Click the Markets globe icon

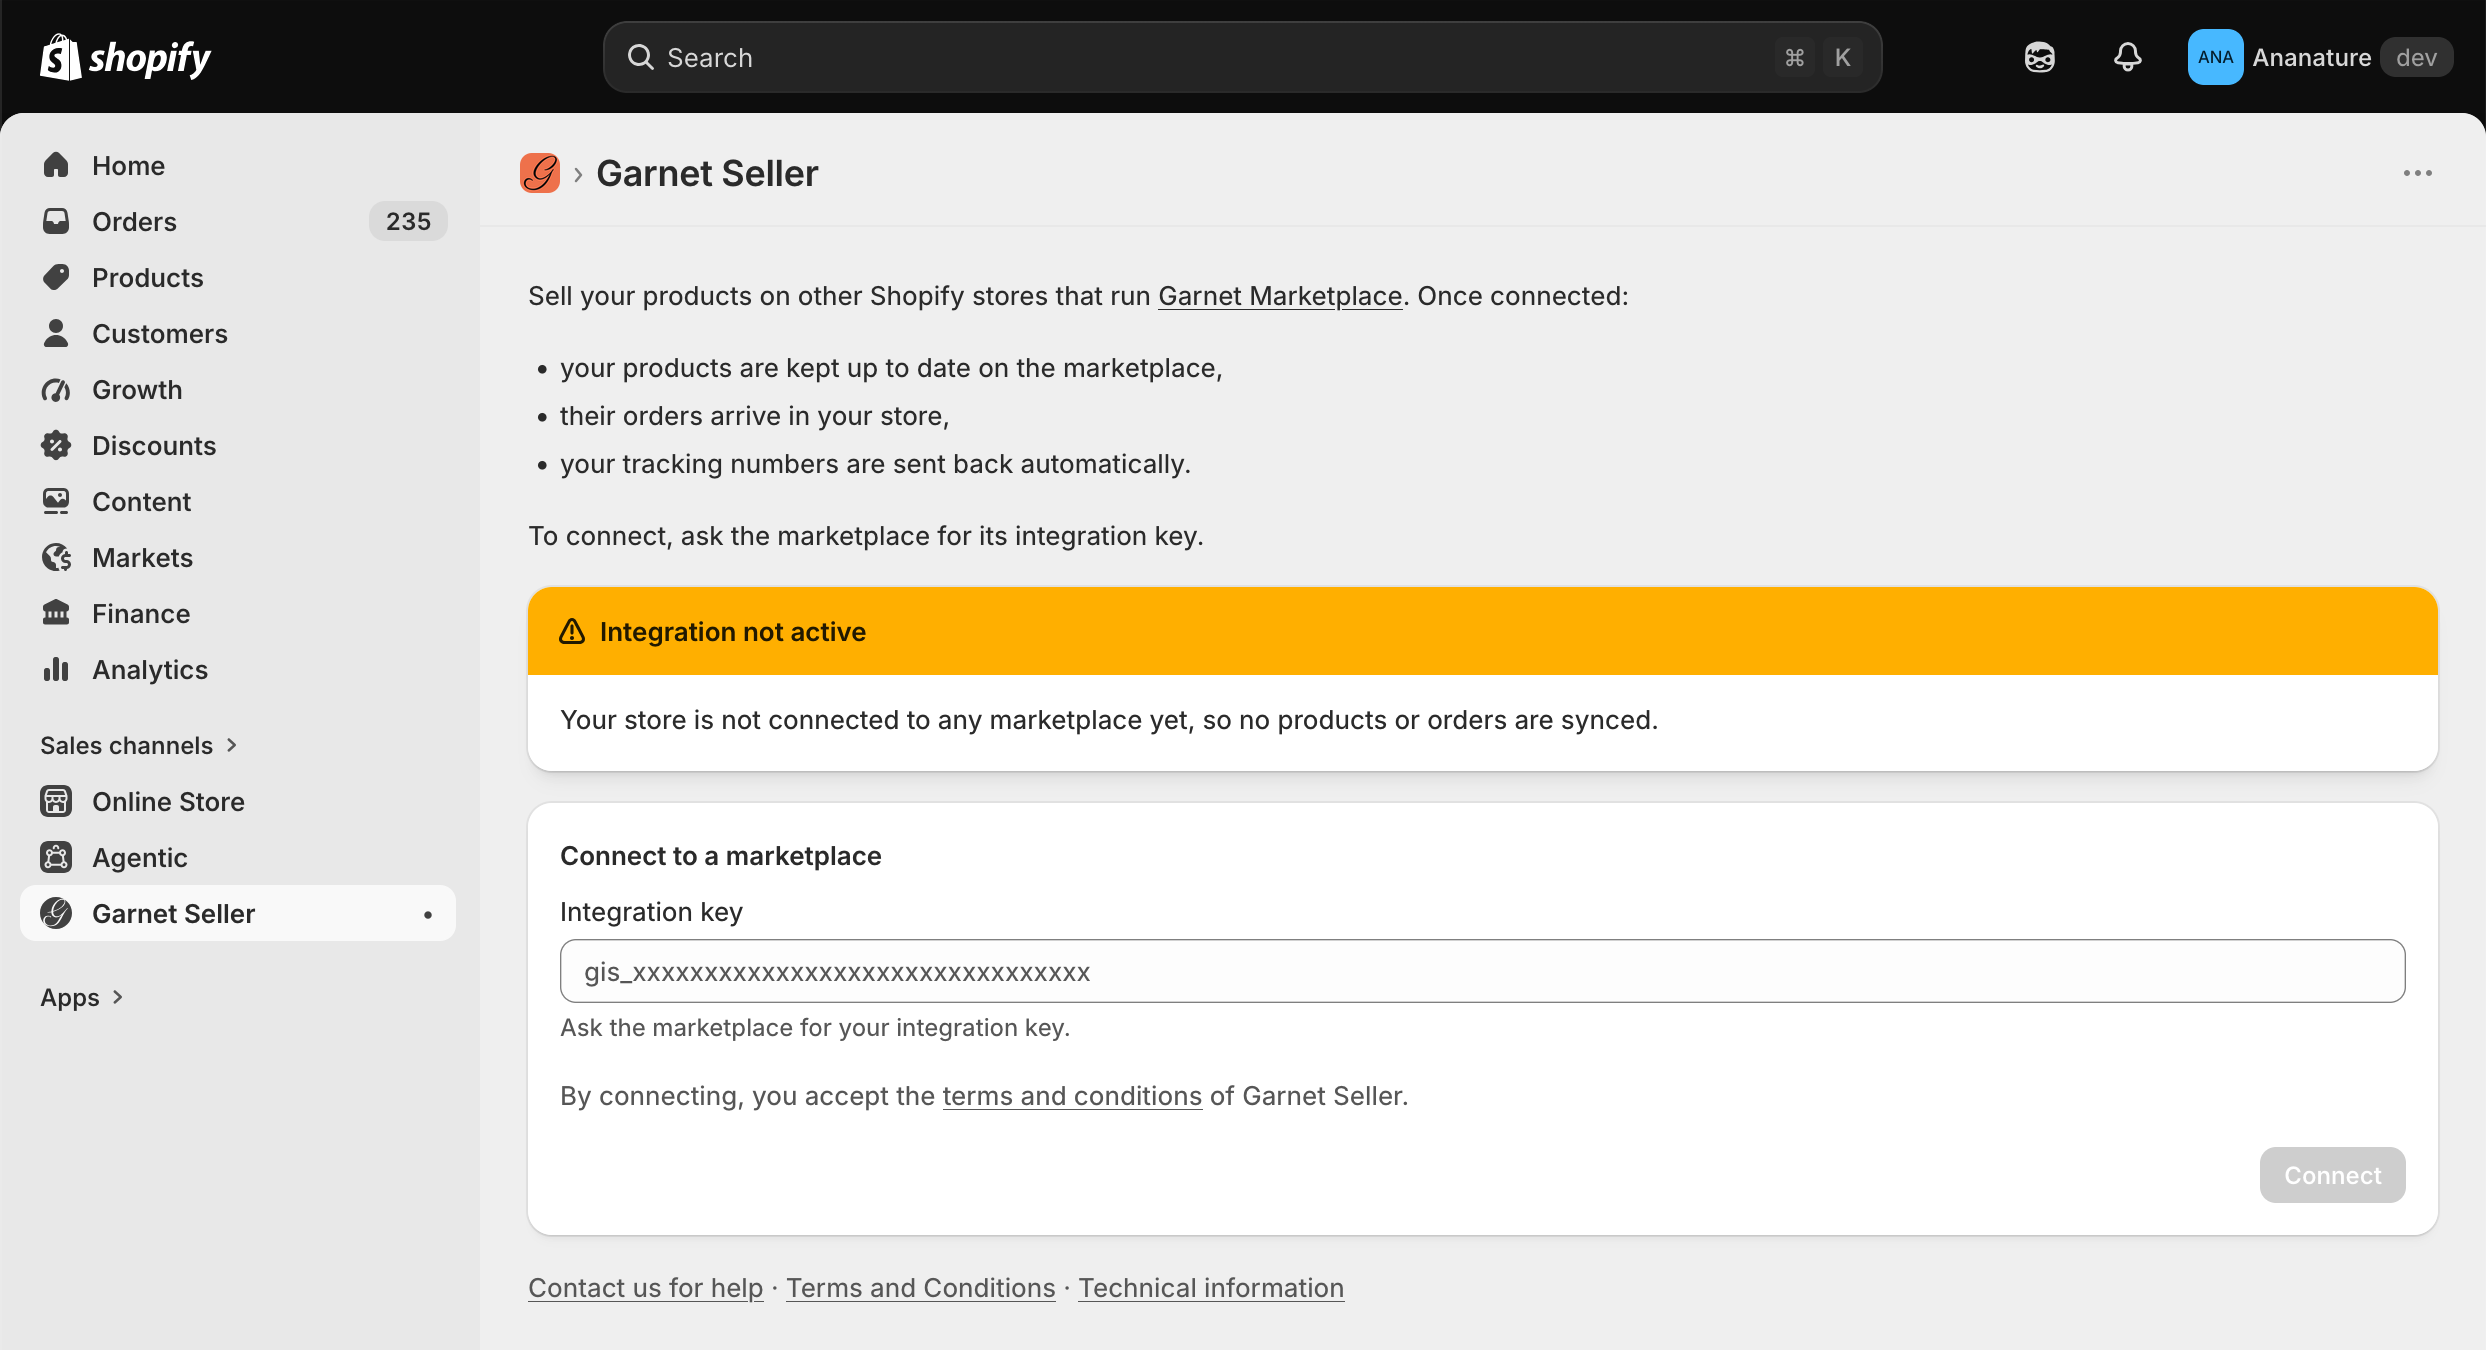click(x=56, y=557)
